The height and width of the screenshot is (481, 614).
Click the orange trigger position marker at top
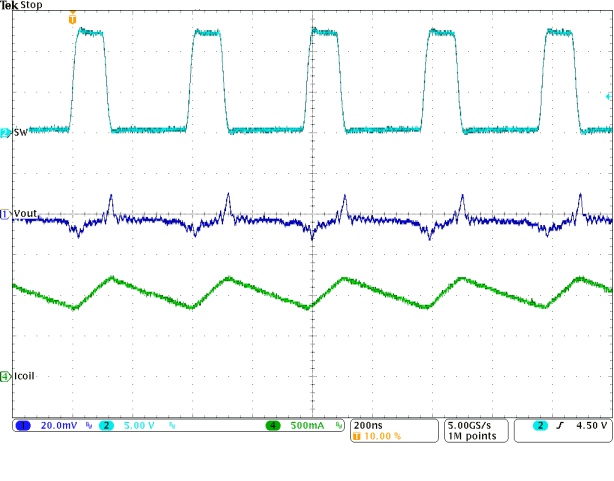(x=71, y=19)
